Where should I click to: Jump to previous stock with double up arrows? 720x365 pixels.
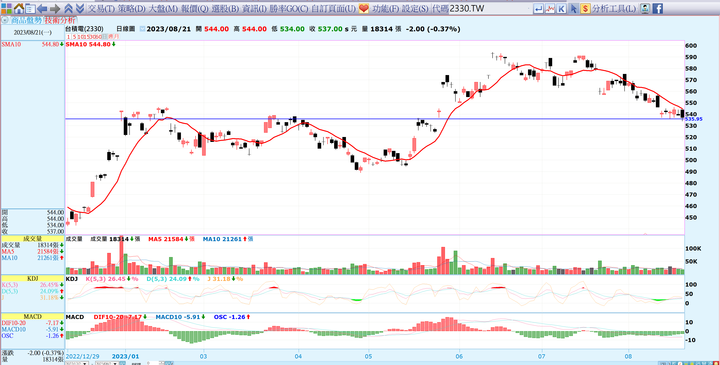[x=68, y=8]
